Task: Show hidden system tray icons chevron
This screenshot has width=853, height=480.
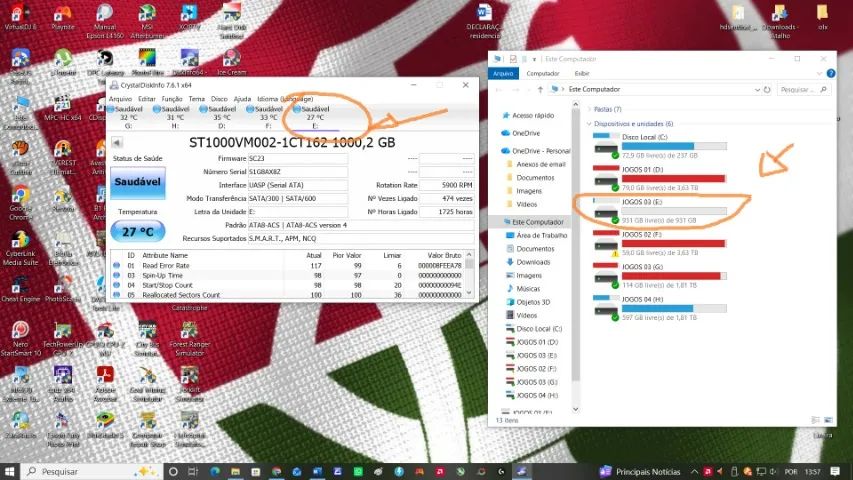Action: click(x=694, y=471)
